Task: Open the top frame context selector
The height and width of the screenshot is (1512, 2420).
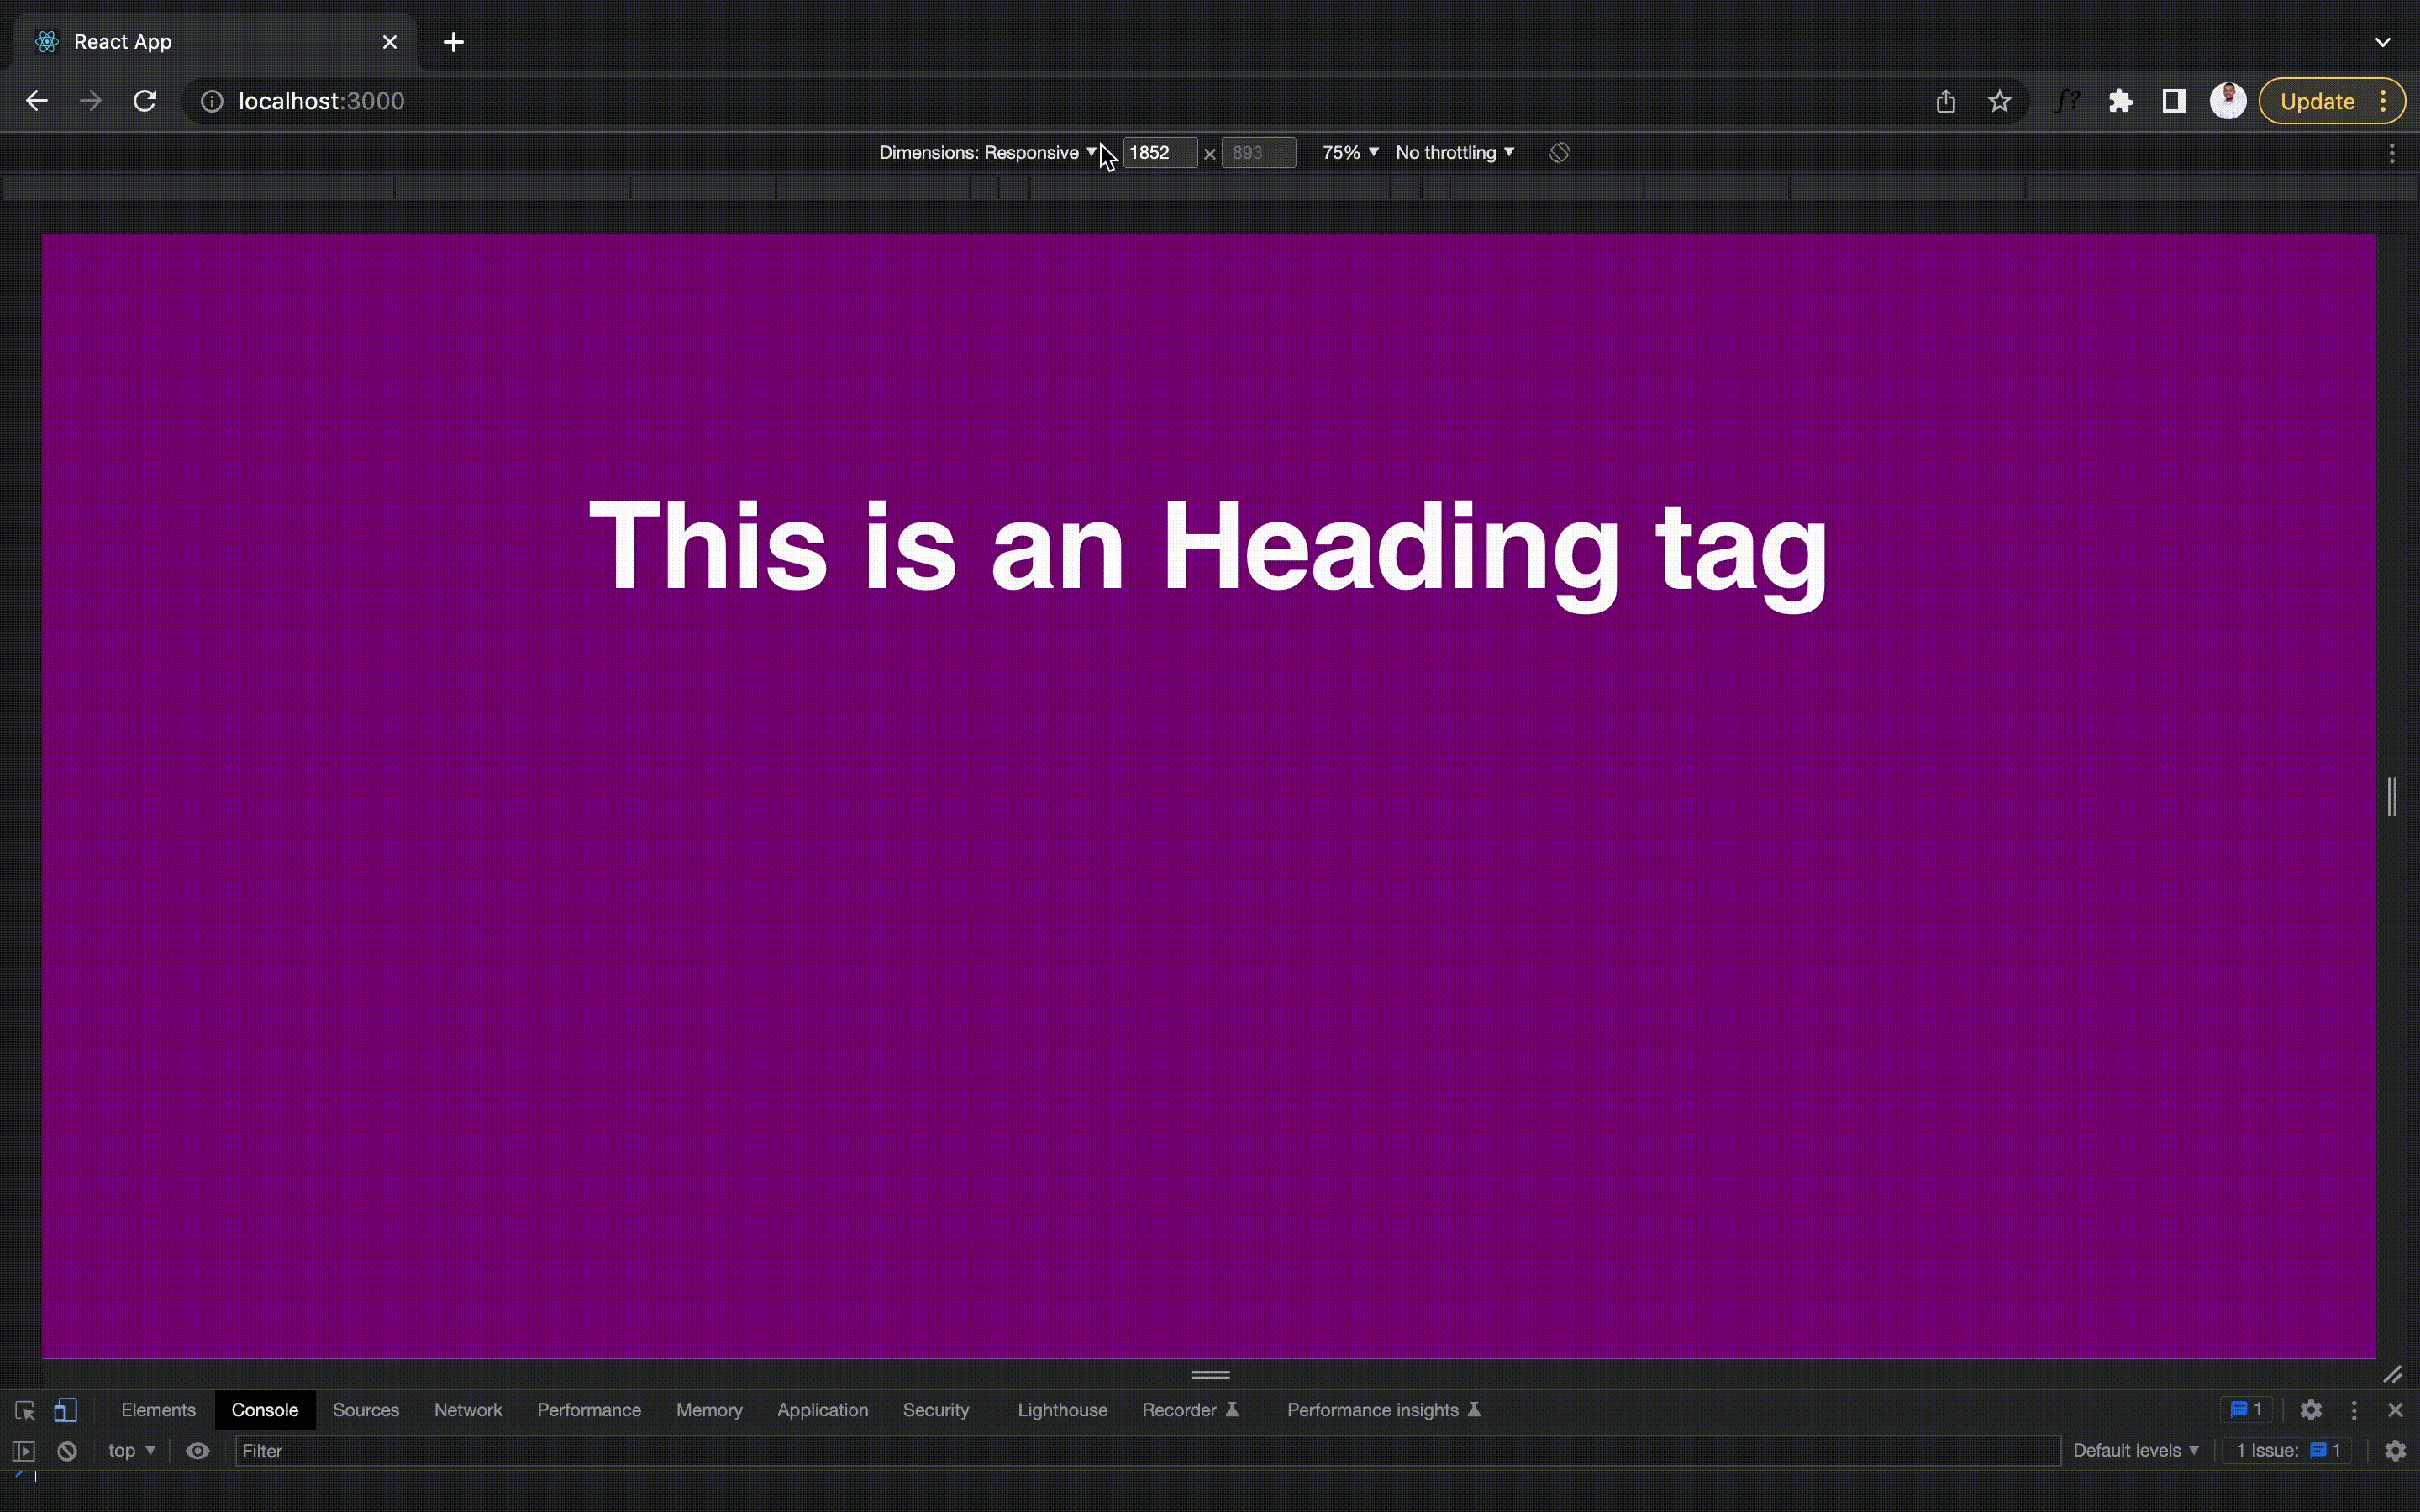Action: [129, 1450]
